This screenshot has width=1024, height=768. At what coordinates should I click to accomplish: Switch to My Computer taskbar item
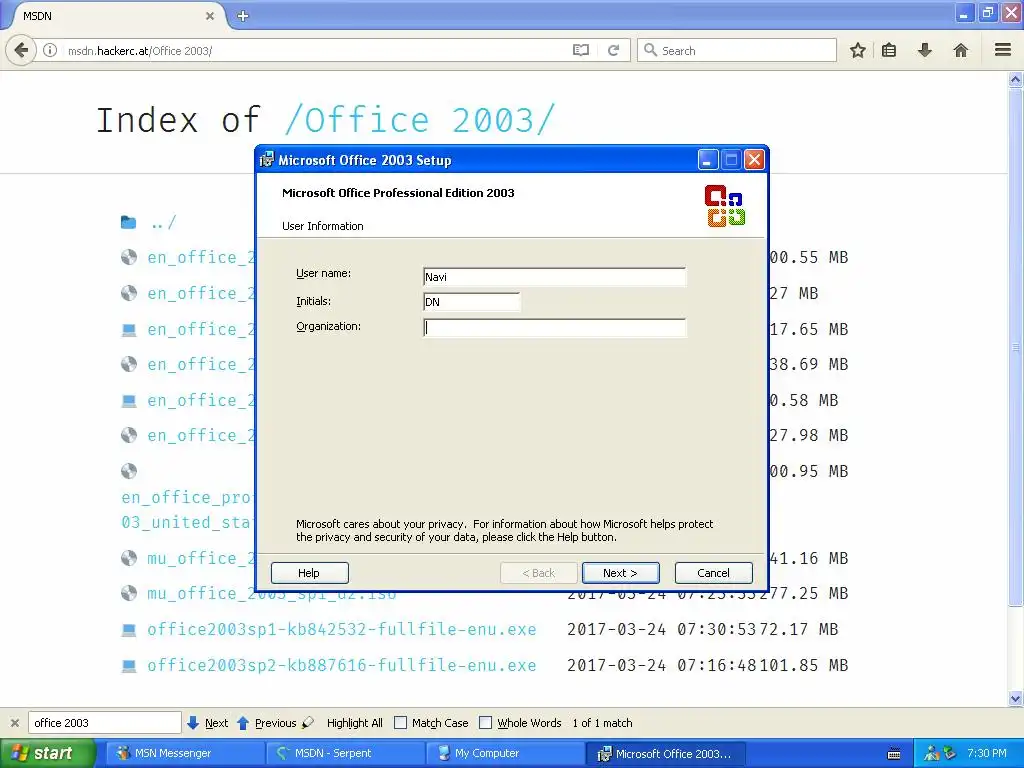(x=505, y=754)
